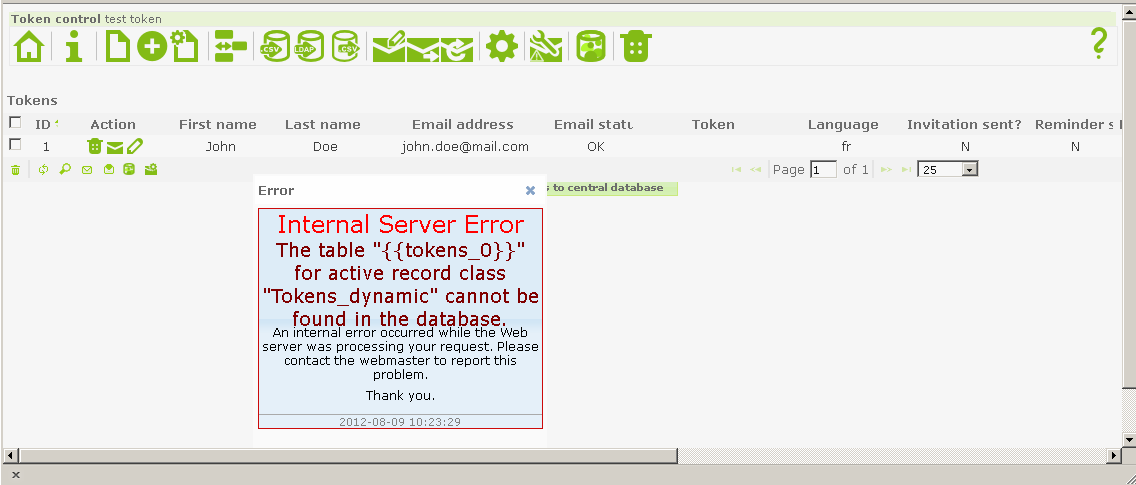Import tokens from LDAP icon
This screenshot has width=1136, height=485.
[309, 47]
